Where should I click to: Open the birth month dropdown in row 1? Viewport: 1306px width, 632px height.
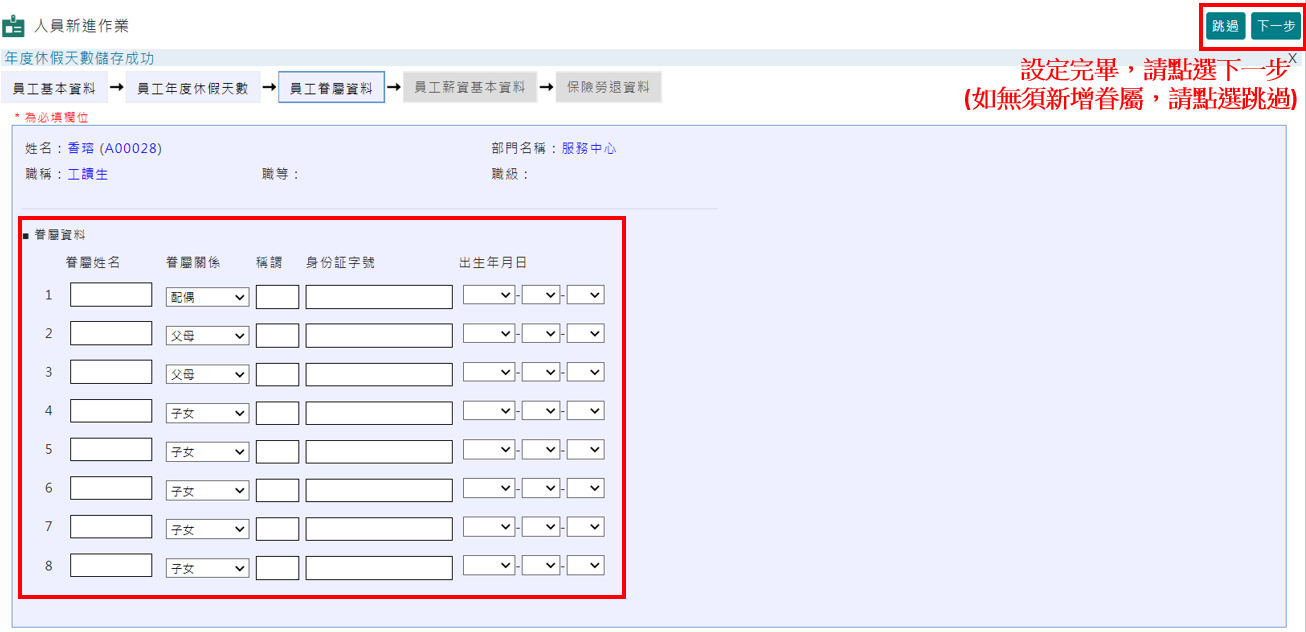tap(540, 294)
